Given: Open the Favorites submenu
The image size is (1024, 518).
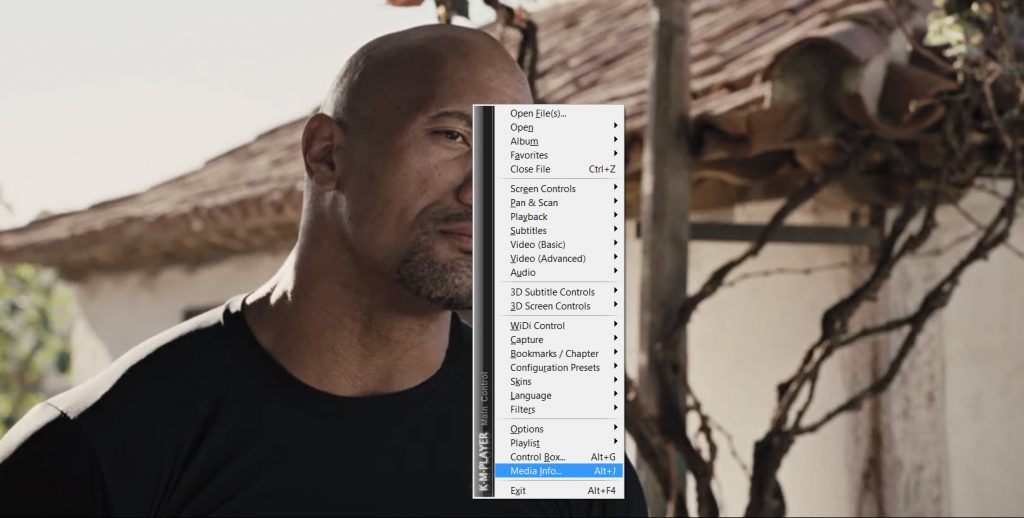Looking at the screenshot, I should coord(529,155).
